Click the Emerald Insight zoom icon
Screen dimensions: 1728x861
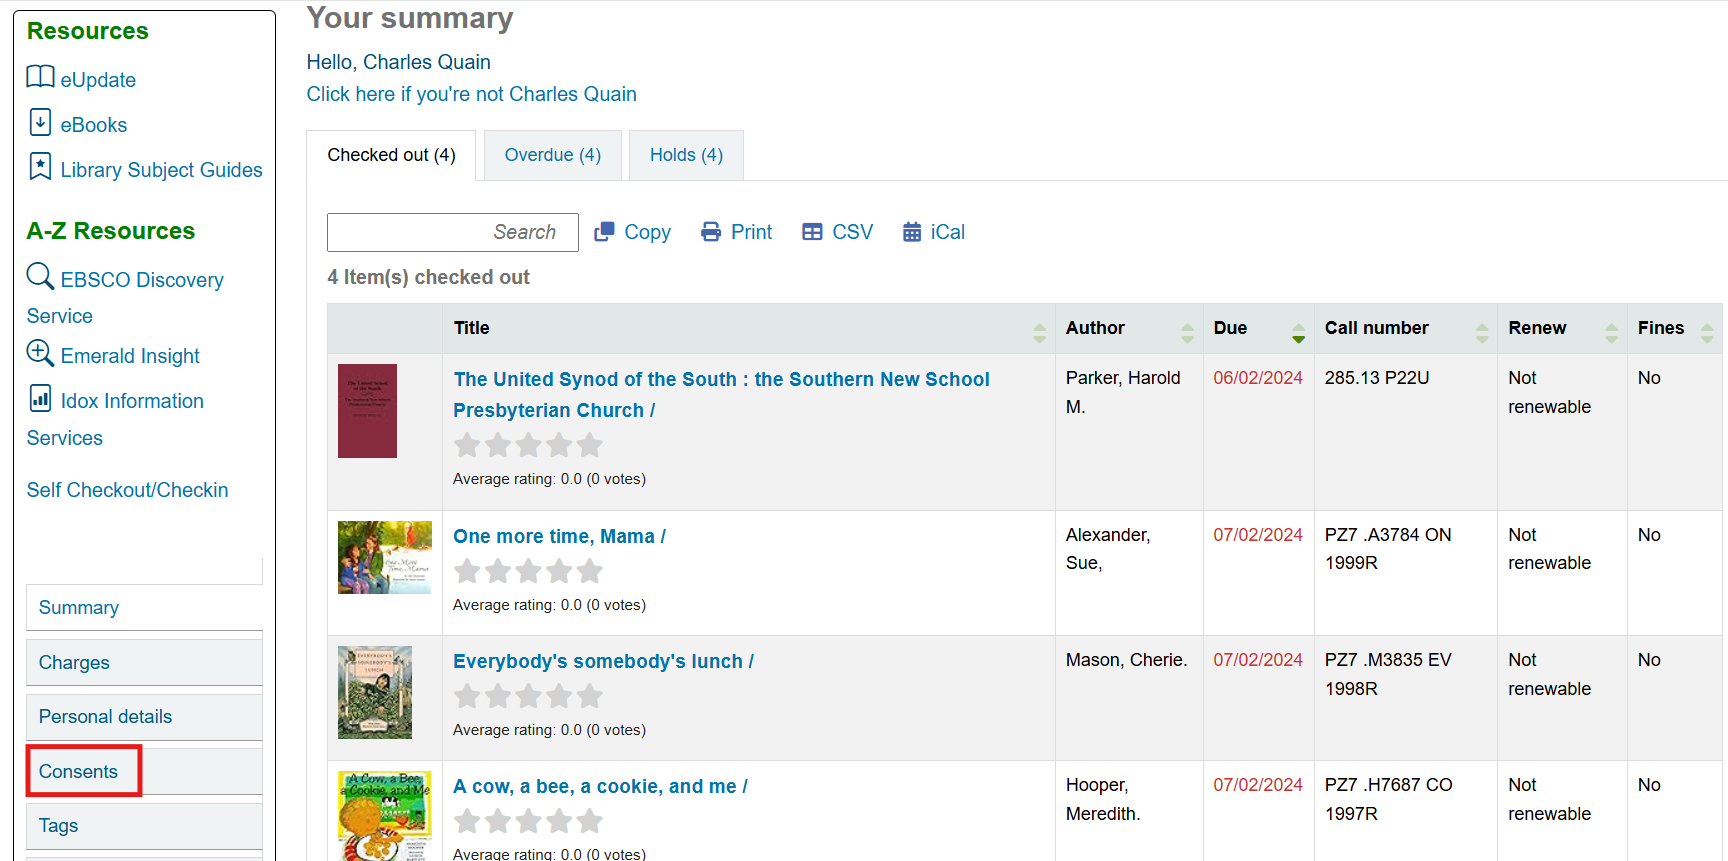pos(40,353)
